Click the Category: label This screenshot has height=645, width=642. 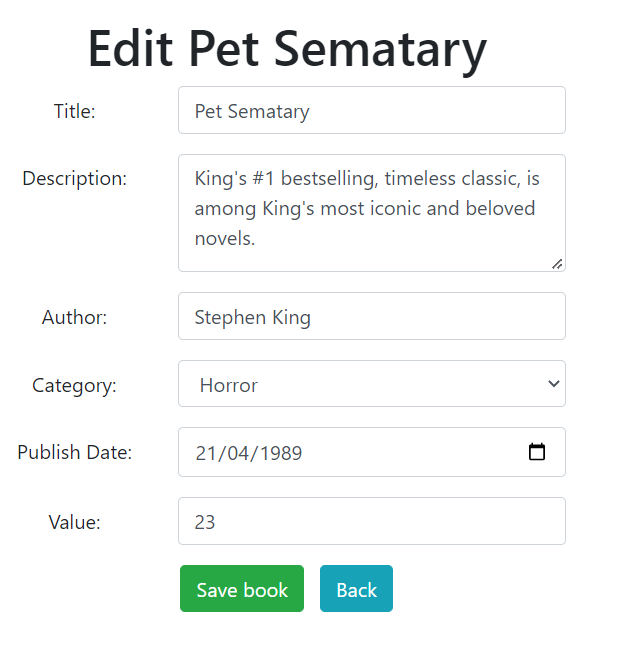click(x=75, y=385)
